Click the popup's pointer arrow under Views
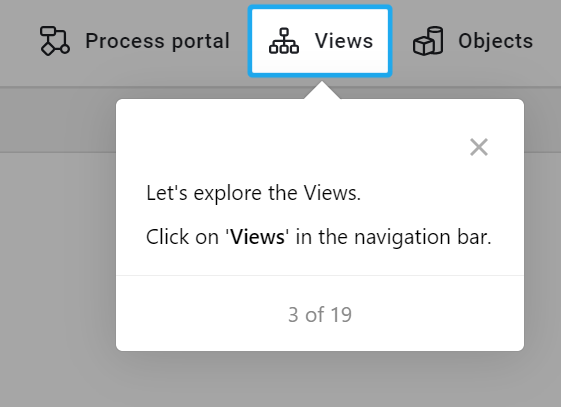This screenshot has width=561, height=407. [322, 90]
